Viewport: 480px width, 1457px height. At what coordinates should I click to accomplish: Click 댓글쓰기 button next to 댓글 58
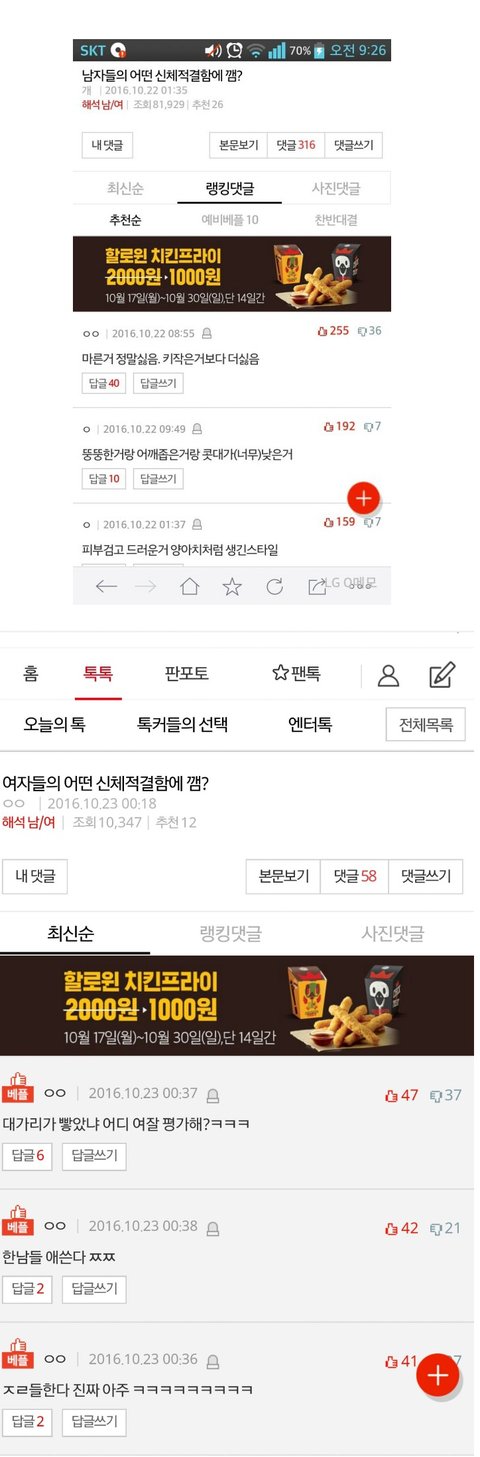pyautogui.click(x=427, y=876)
